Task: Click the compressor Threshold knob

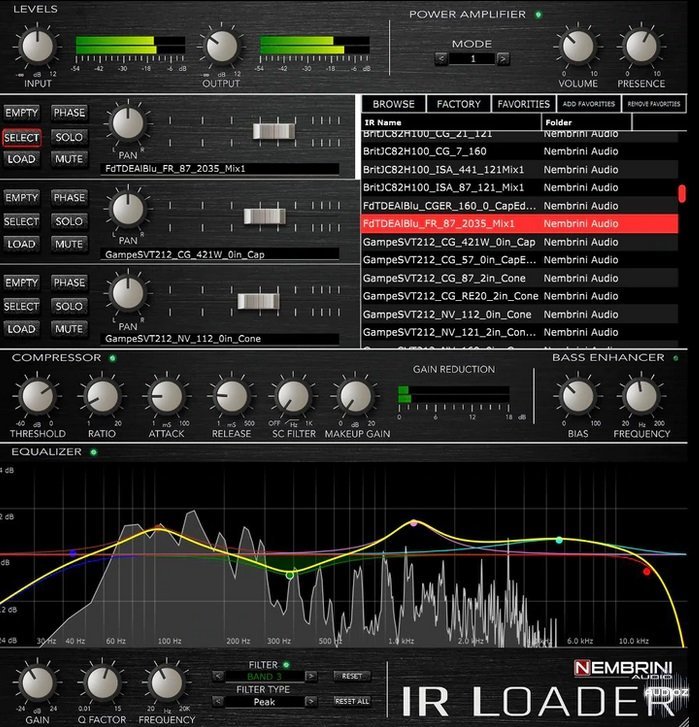Action: tap(38, 397)
